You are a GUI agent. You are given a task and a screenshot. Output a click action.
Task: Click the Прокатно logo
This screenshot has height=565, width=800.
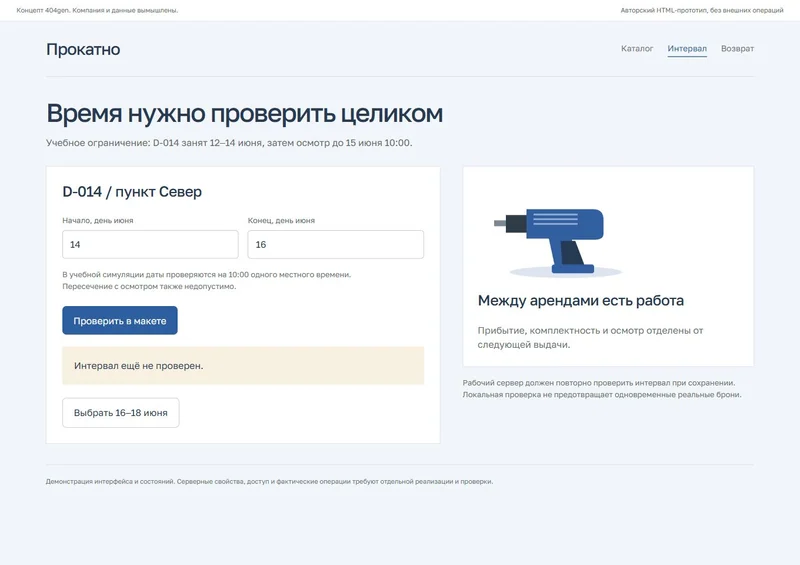pyautogui.click(x=83, y=50)
